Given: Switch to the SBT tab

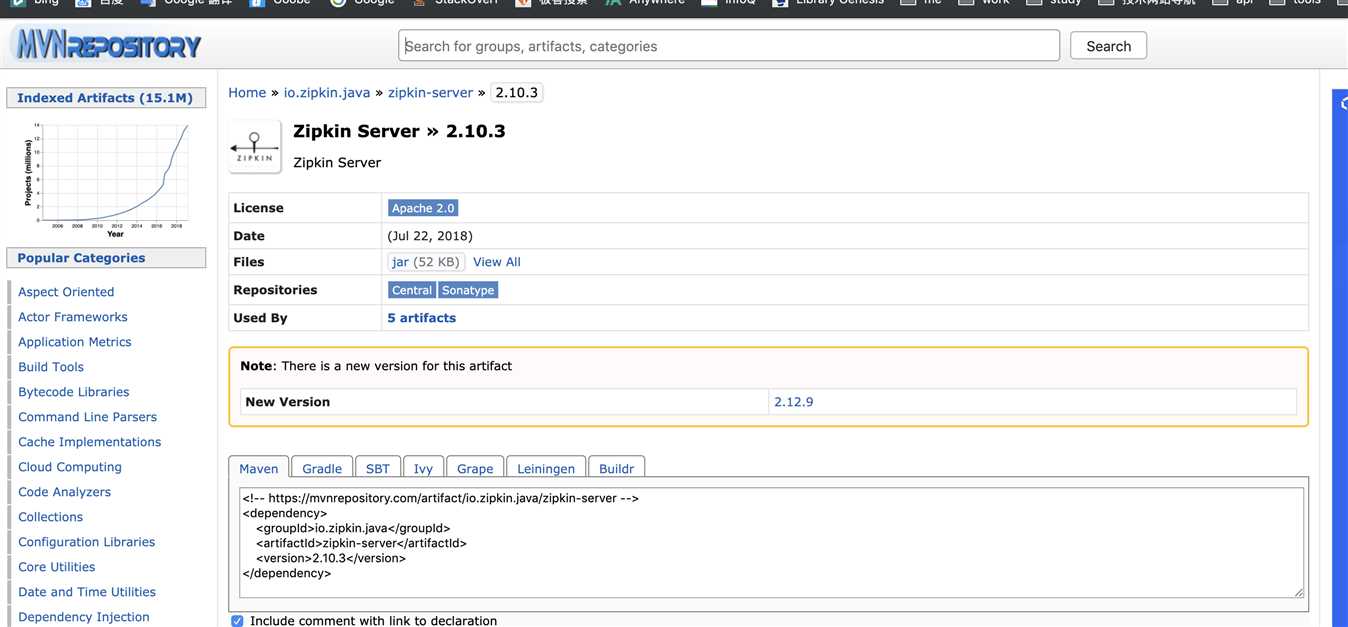Looking at the screenshot, I should [378, 468].
